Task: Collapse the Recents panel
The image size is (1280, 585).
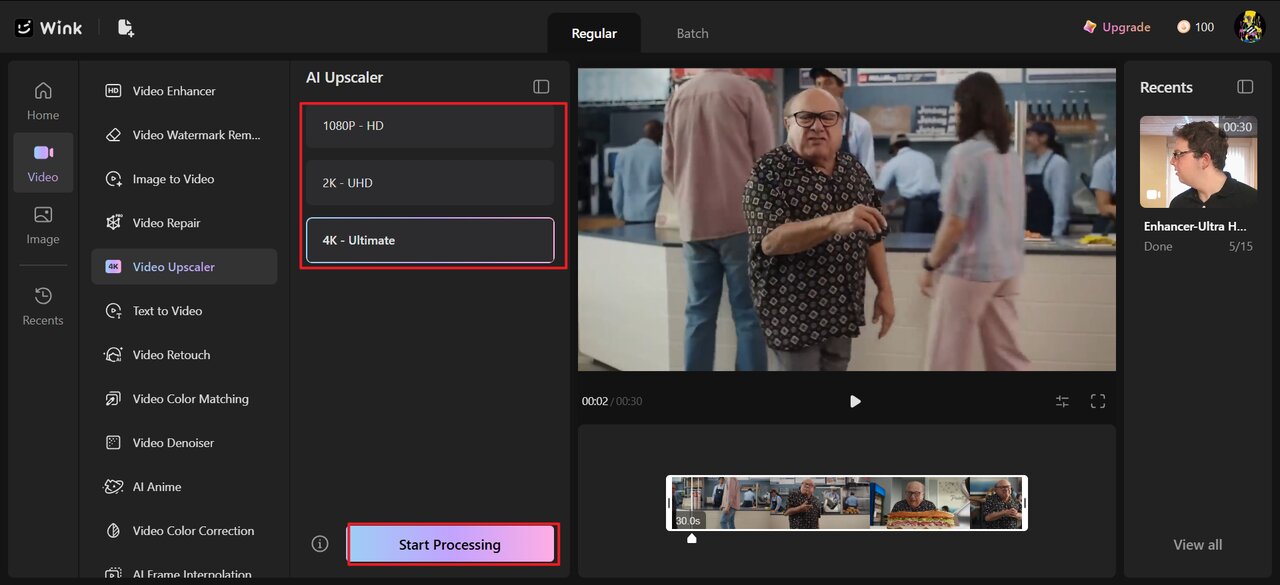Action: (x=1245, y=87)
